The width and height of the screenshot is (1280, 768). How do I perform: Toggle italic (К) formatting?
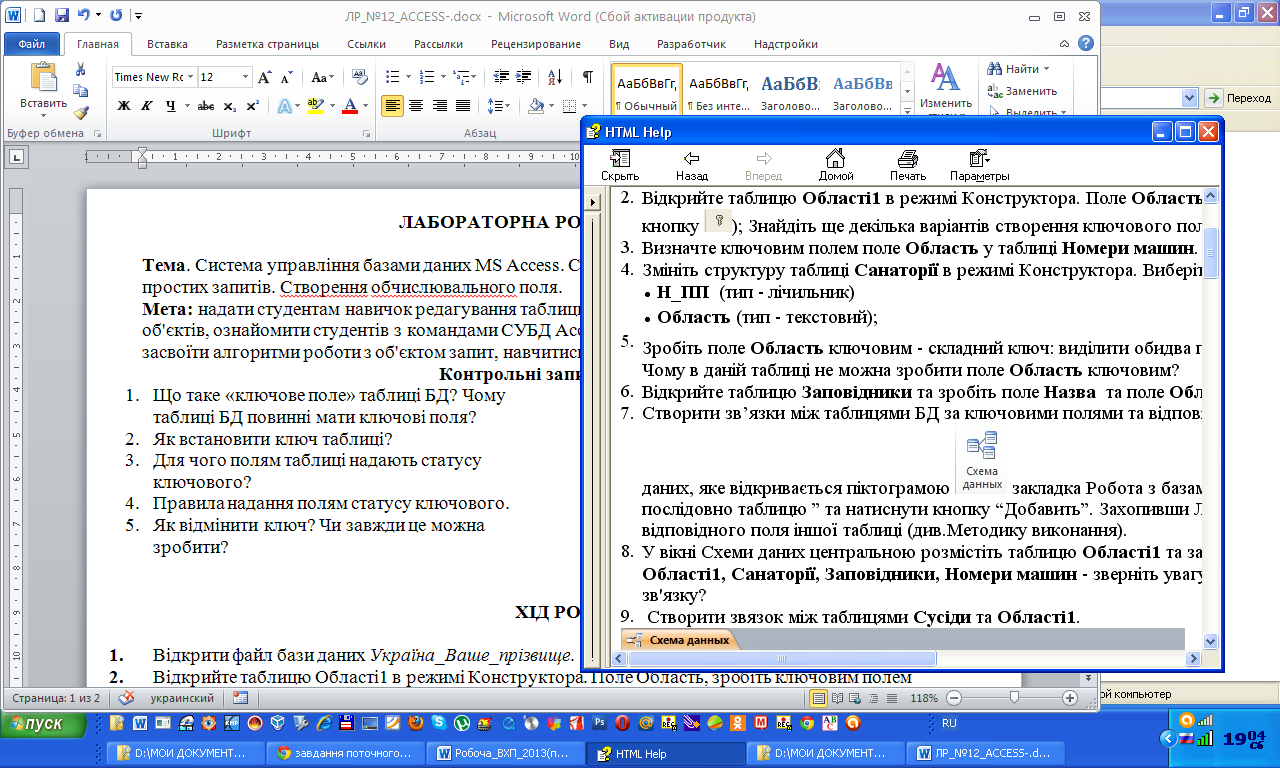point(146,106)
